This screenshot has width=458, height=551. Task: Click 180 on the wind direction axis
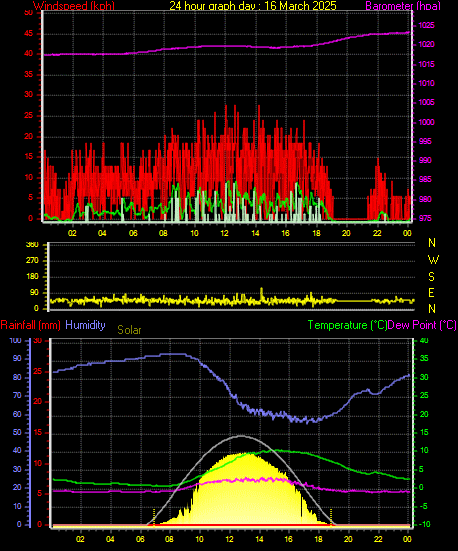(x=32, y=277)
